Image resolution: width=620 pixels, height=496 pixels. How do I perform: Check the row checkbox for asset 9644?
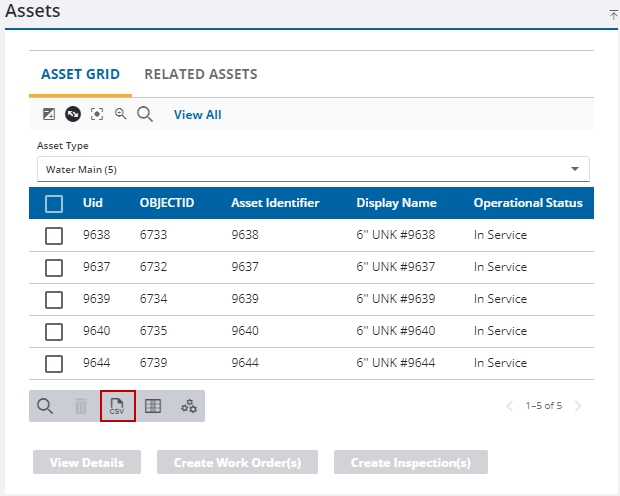tap(54, 363)
